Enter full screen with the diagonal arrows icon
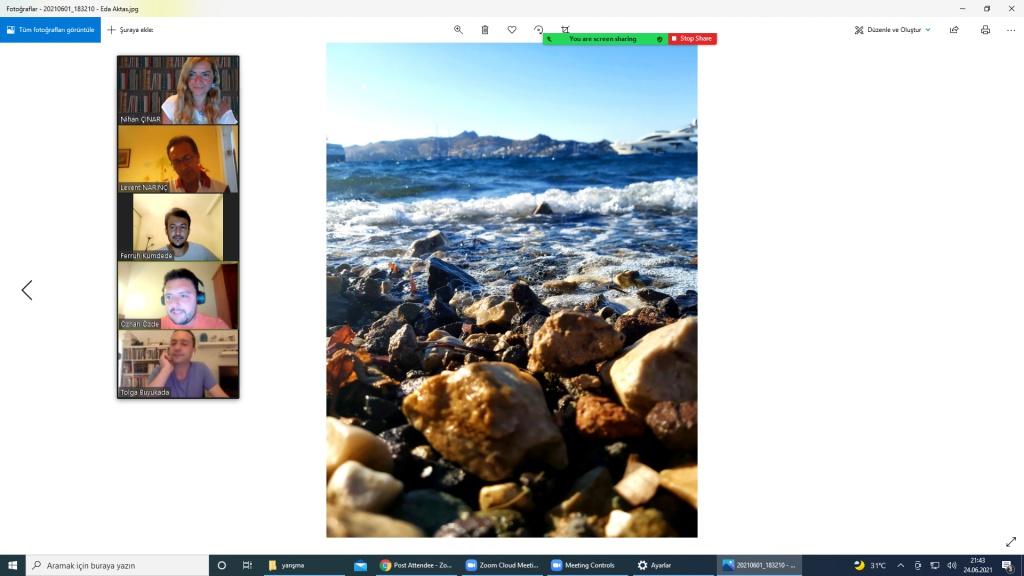 [1010, 542]
